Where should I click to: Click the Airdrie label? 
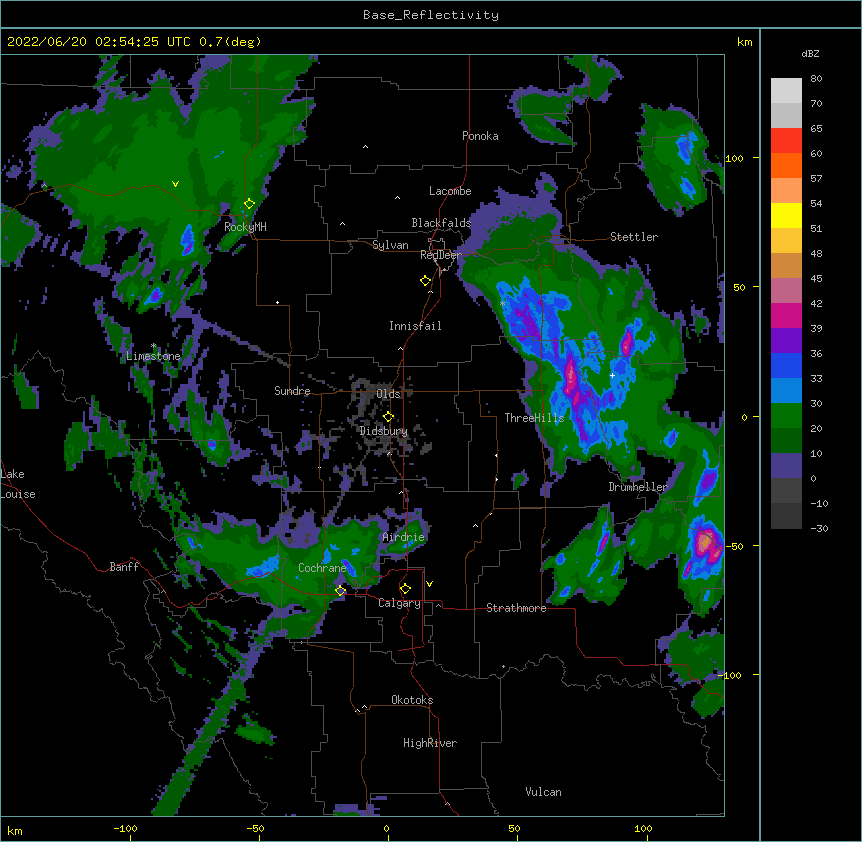tap(404, 537)
